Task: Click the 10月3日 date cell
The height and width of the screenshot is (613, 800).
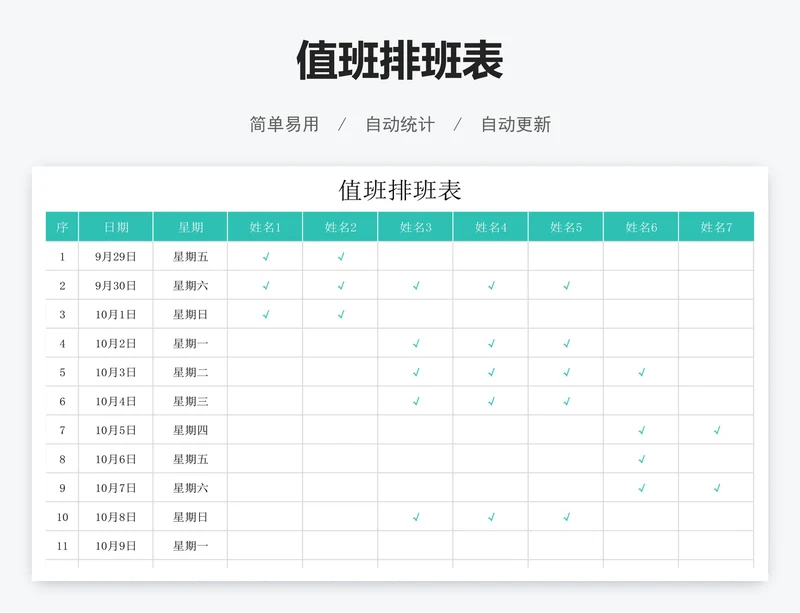Action: (116, 373)
